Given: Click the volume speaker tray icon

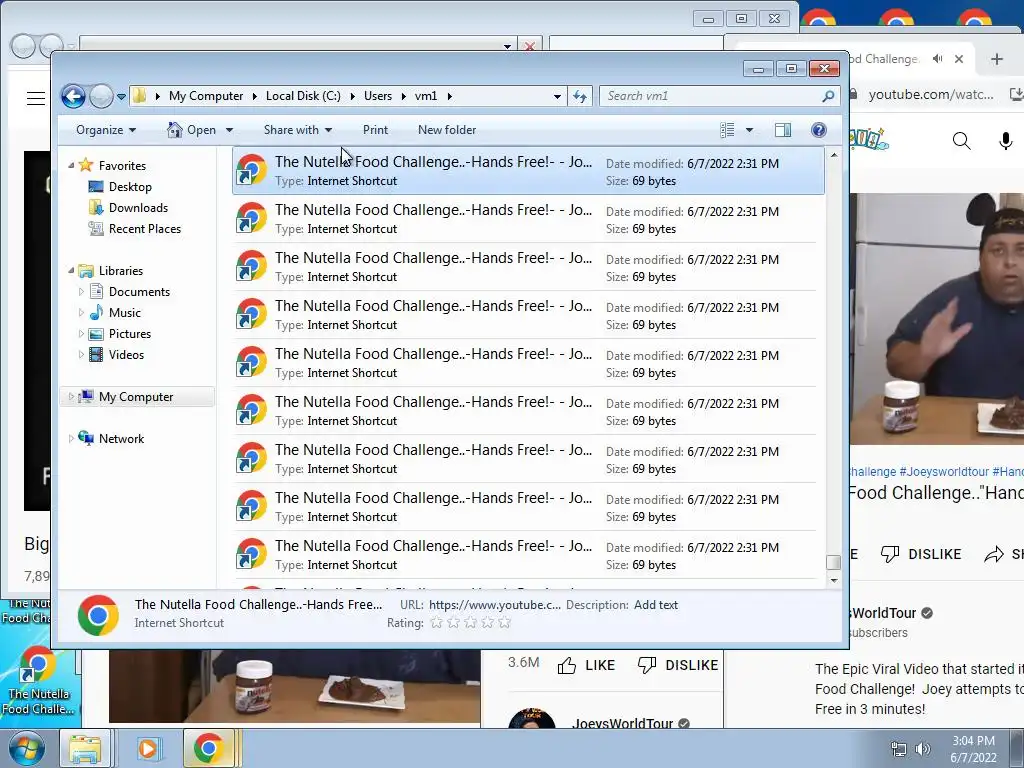Looking at the screenshot, I should tap(923, 749).
